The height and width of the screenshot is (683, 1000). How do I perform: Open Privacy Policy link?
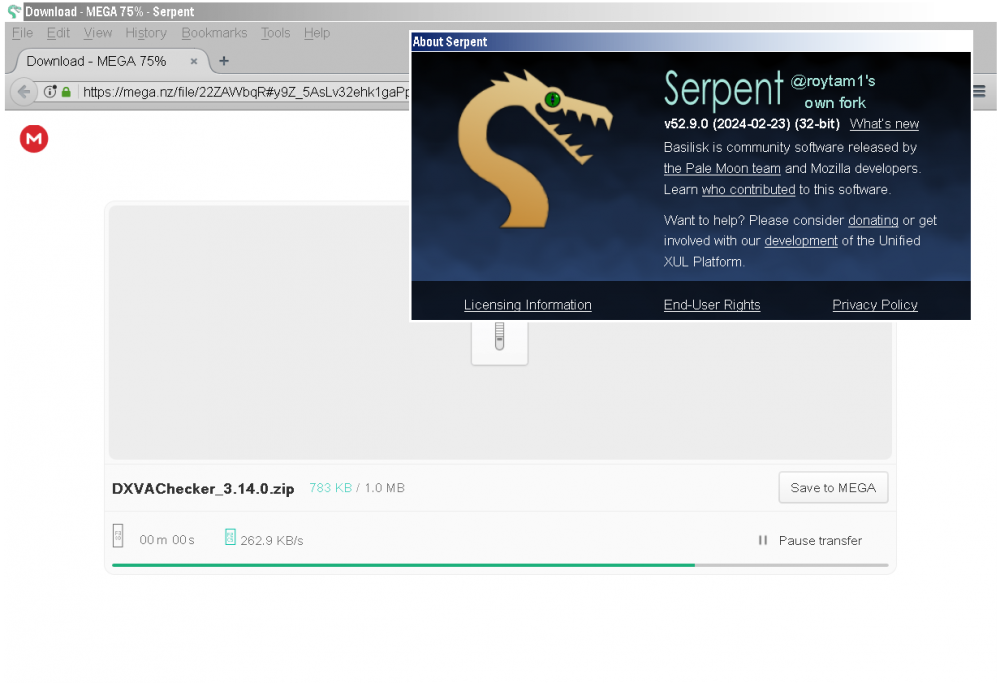[x=875, y=305]
